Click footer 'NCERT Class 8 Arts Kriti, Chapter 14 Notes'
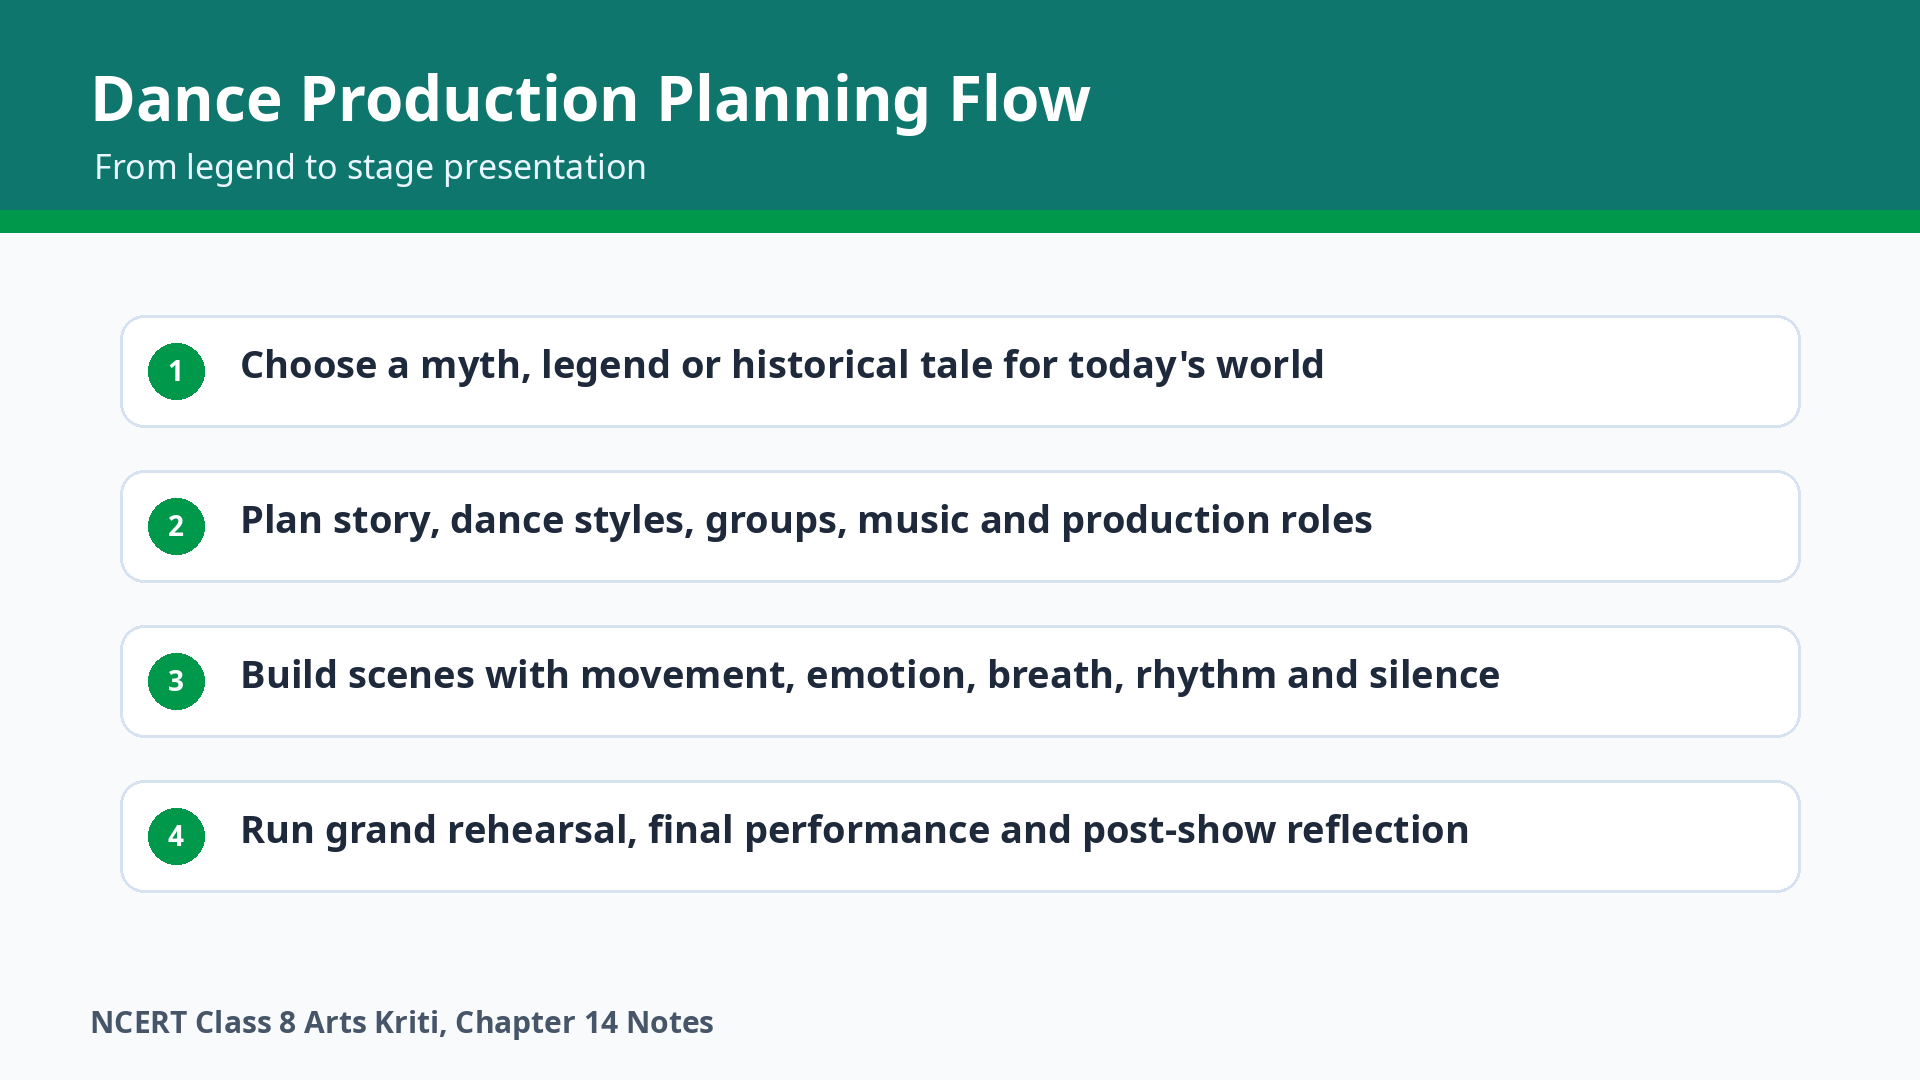The image size is (1920, 1080). (x=402, y=1022)
